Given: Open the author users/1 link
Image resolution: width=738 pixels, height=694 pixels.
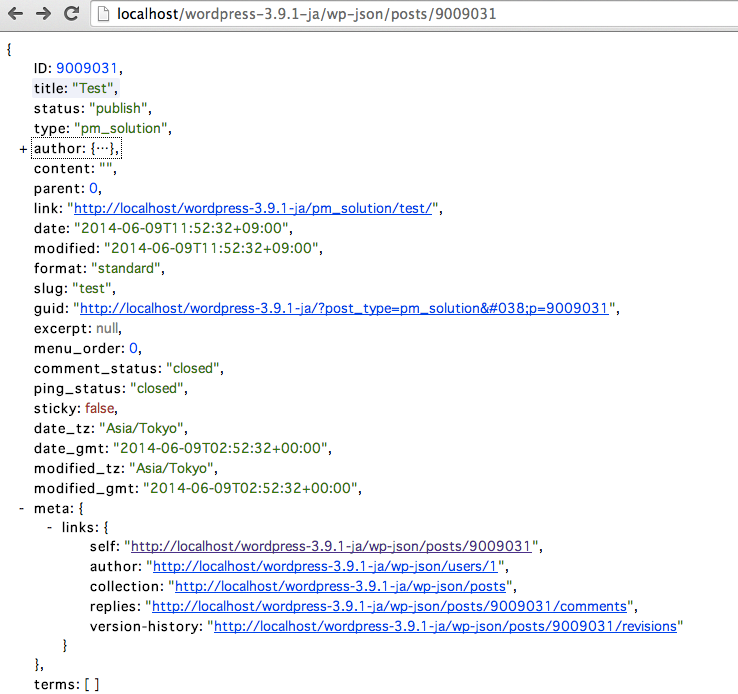Looking at the screenshot, I should click(324, 567).
